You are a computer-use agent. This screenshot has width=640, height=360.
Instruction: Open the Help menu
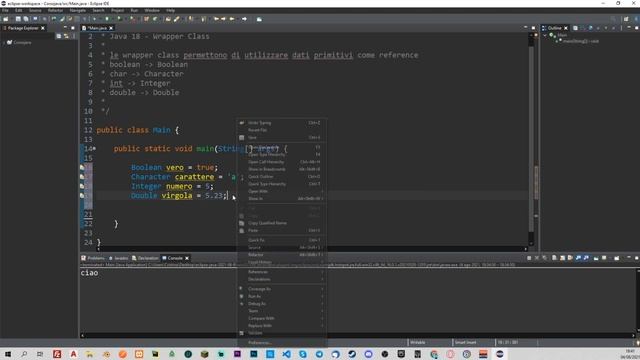170,10
